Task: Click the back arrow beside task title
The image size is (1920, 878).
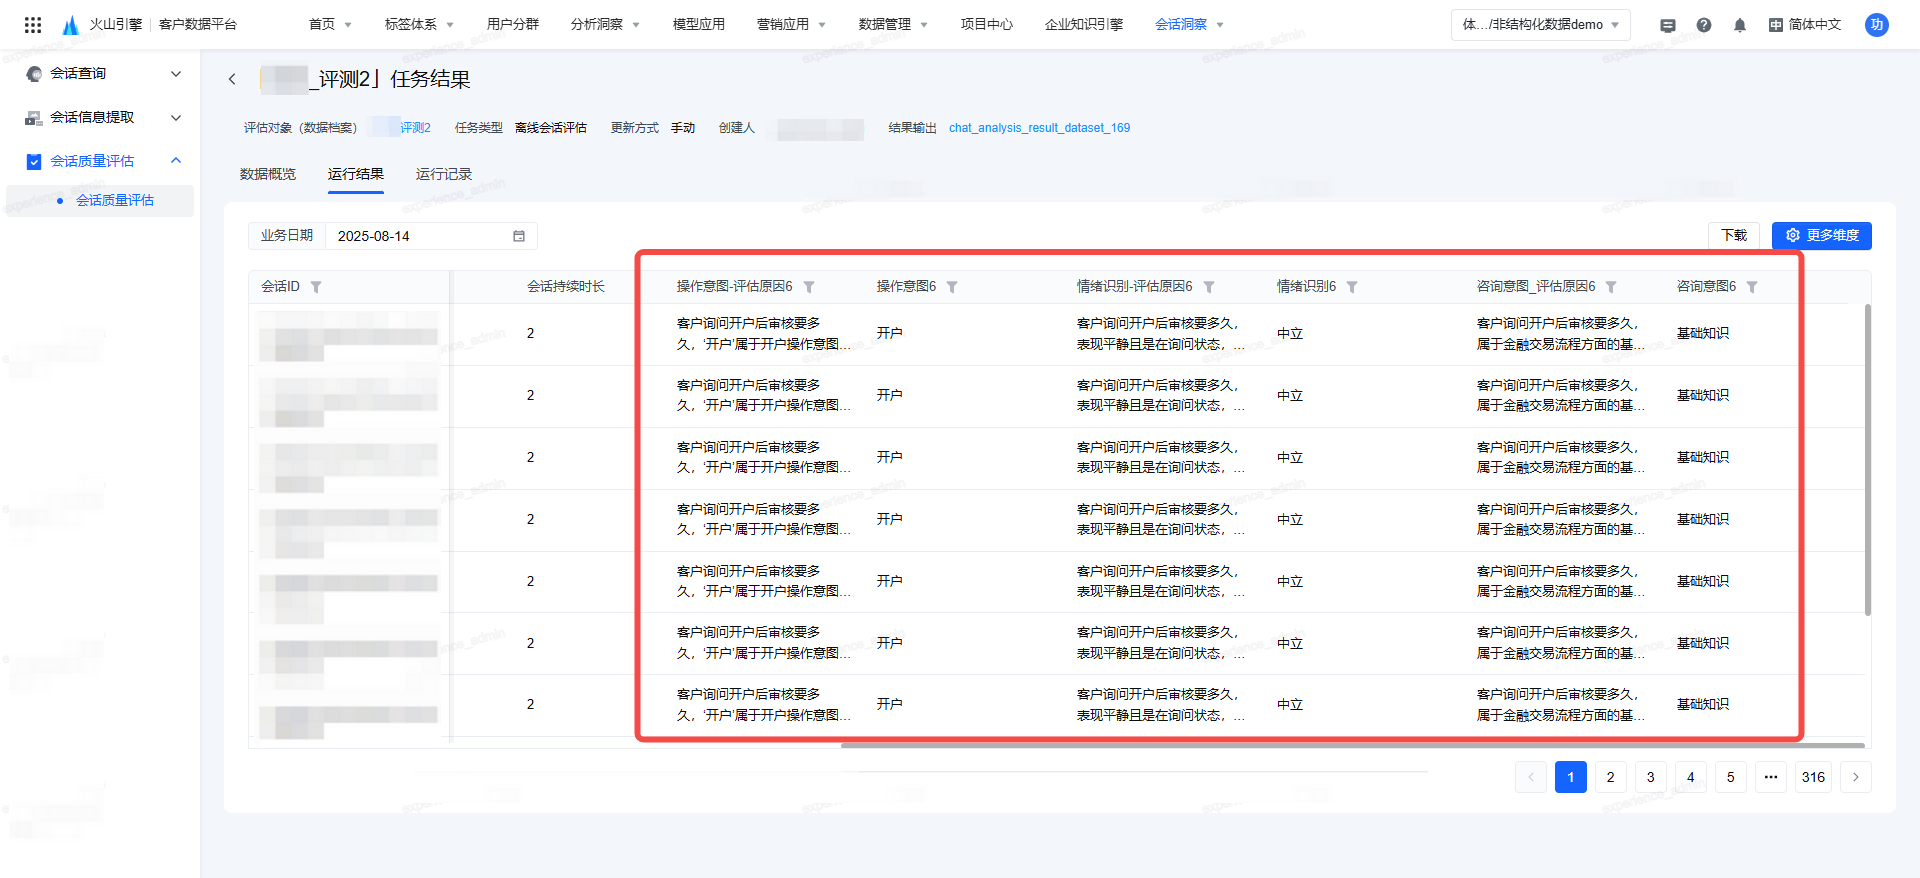Action: (232, 79)
